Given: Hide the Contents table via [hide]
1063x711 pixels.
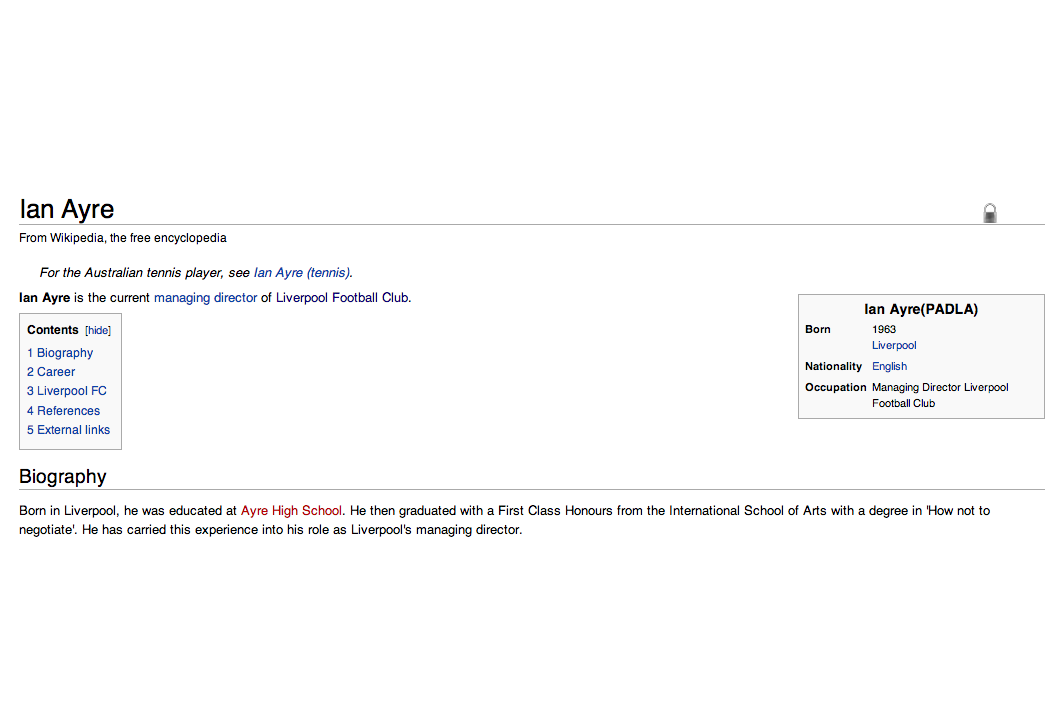Looking at the screenshot, I should pyautogui.click(x=98, y=330).
